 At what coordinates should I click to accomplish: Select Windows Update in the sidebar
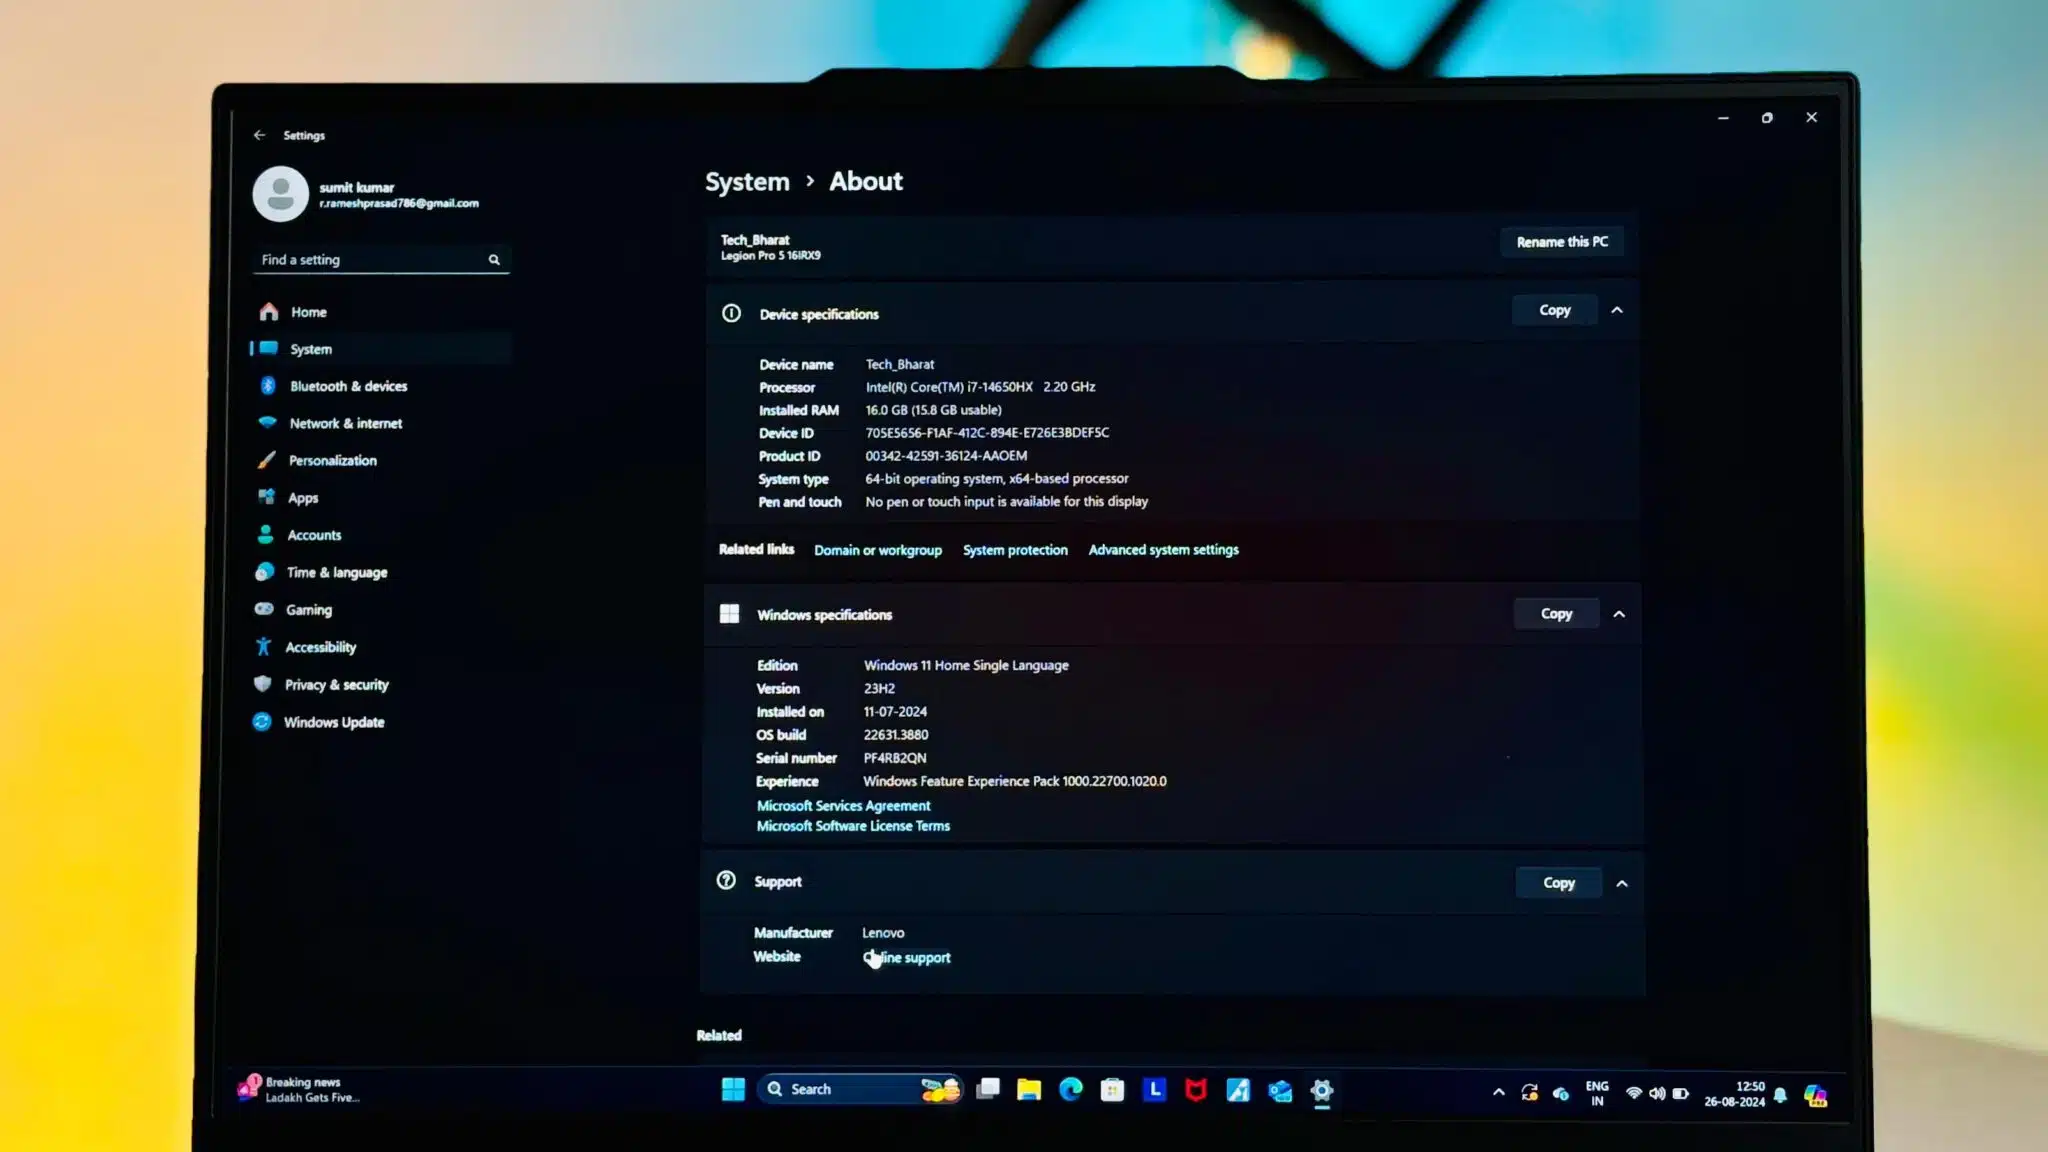coord(334,721)
